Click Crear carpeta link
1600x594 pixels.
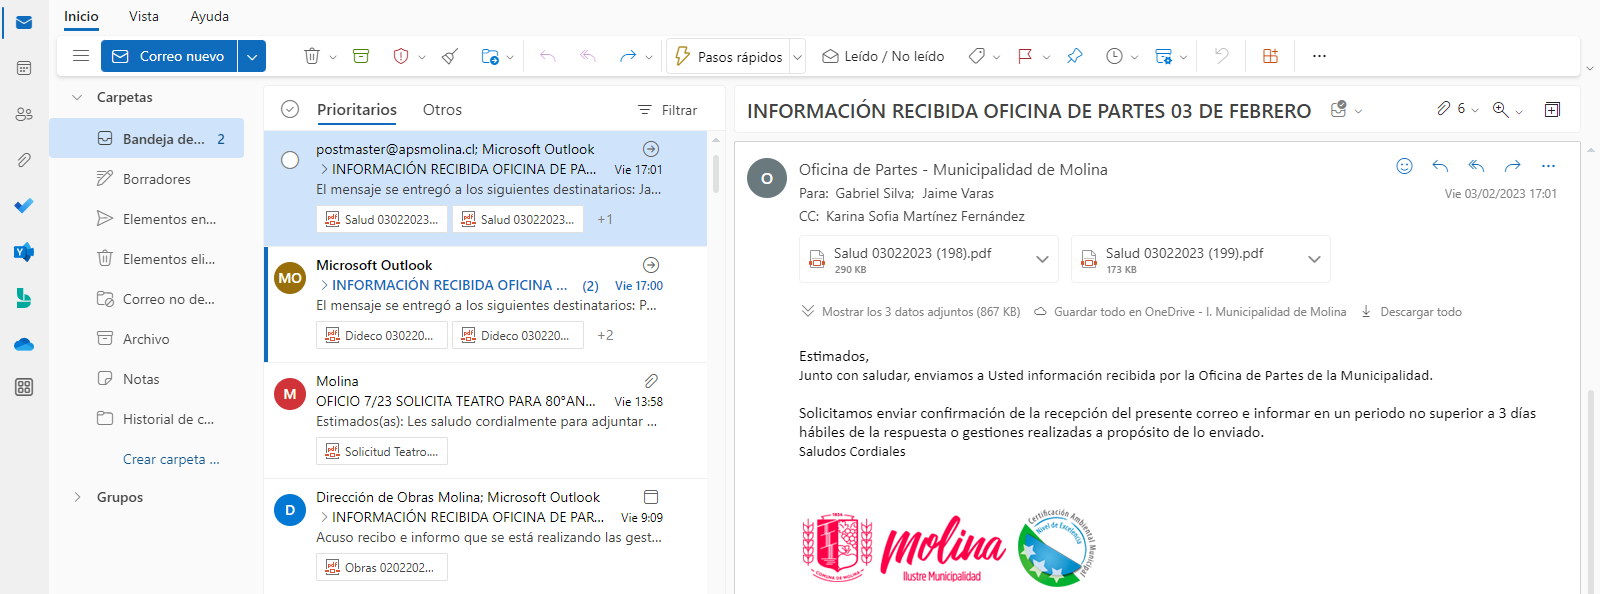pyautogui.click(x=170, y=459)
